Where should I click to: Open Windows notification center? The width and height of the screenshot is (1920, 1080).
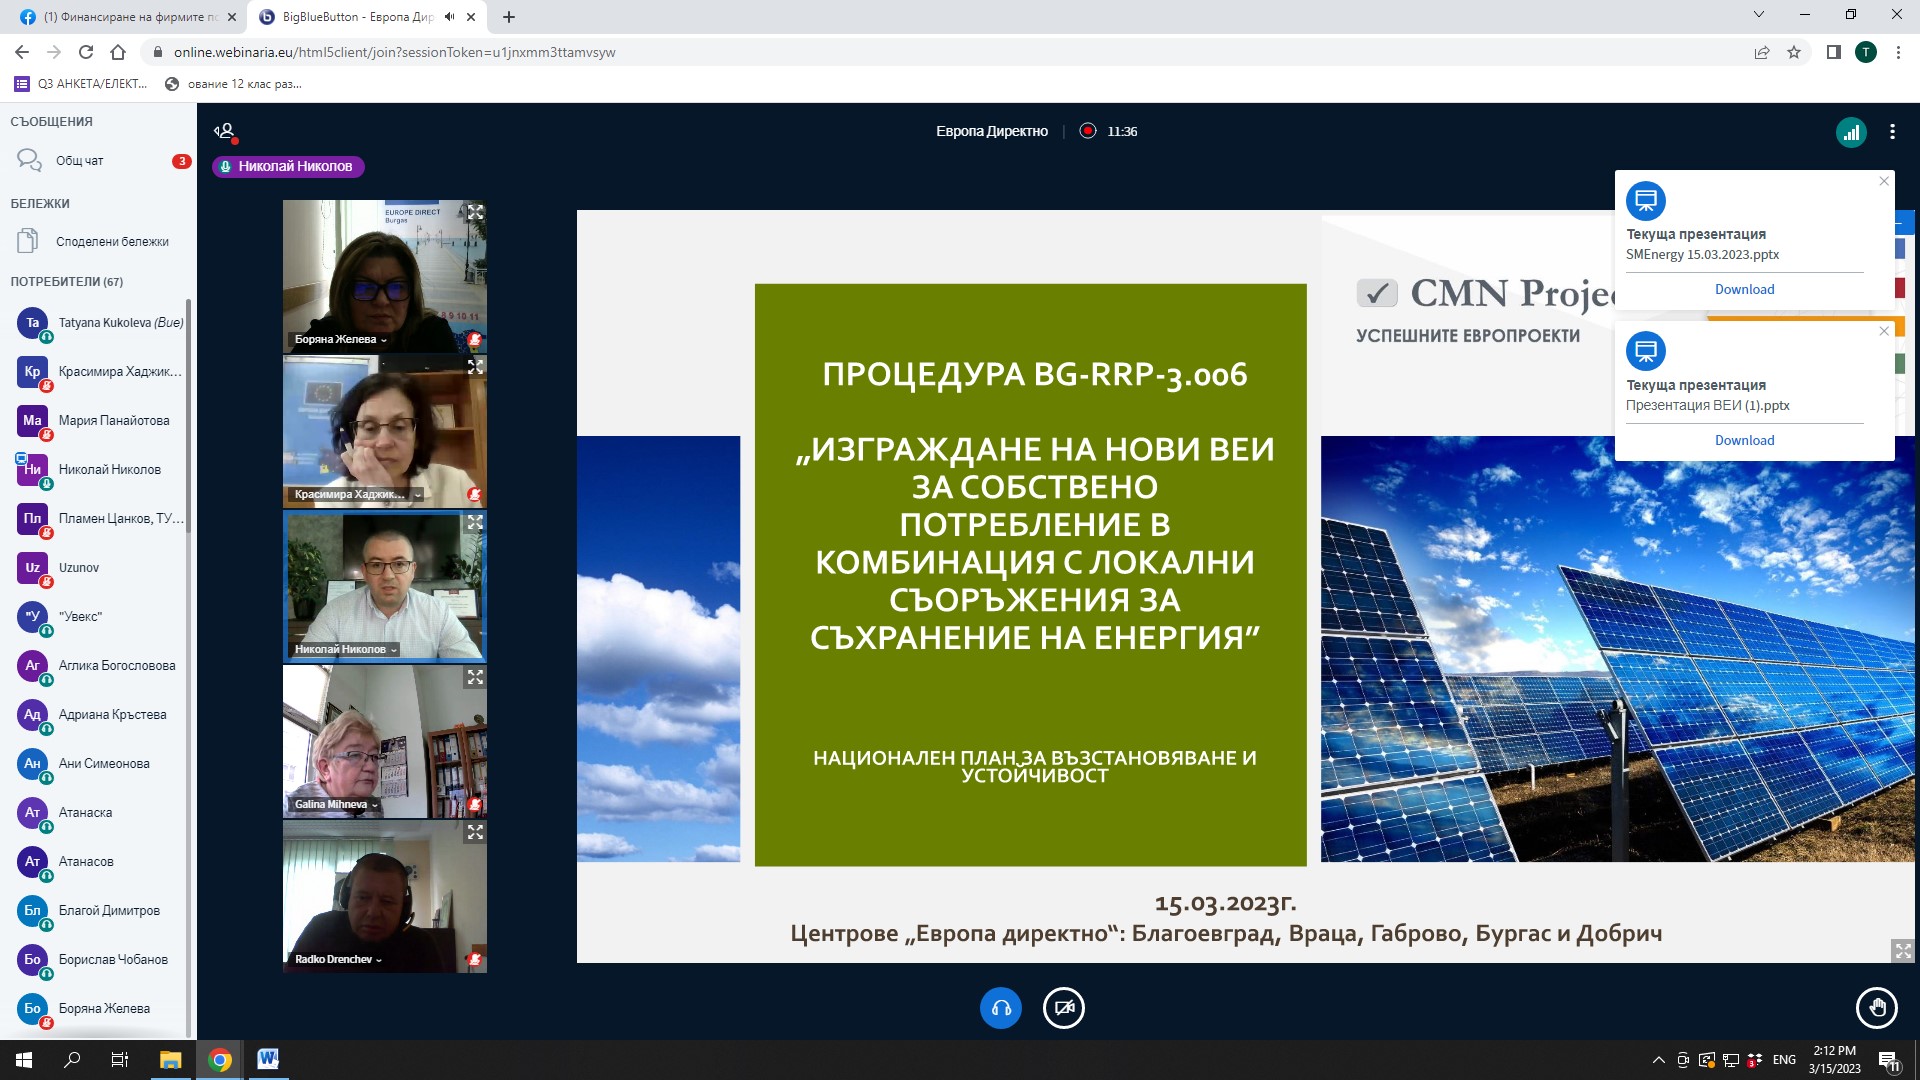pyautogui.click(x=1889, y=1060)
